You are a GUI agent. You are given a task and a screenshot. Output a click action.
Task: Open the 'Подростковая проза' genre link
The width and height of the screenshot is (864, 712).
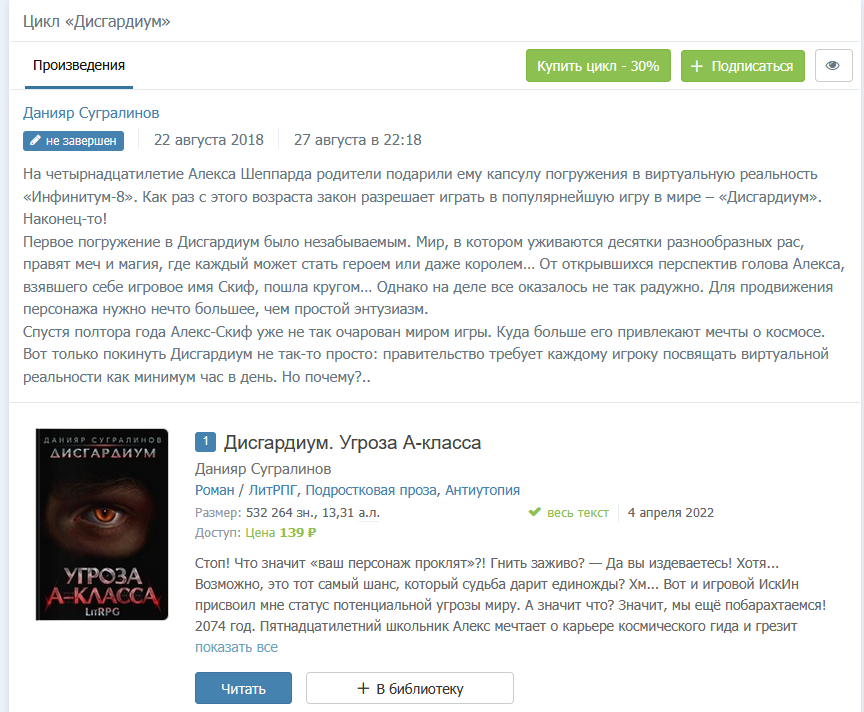pos(371,490)
